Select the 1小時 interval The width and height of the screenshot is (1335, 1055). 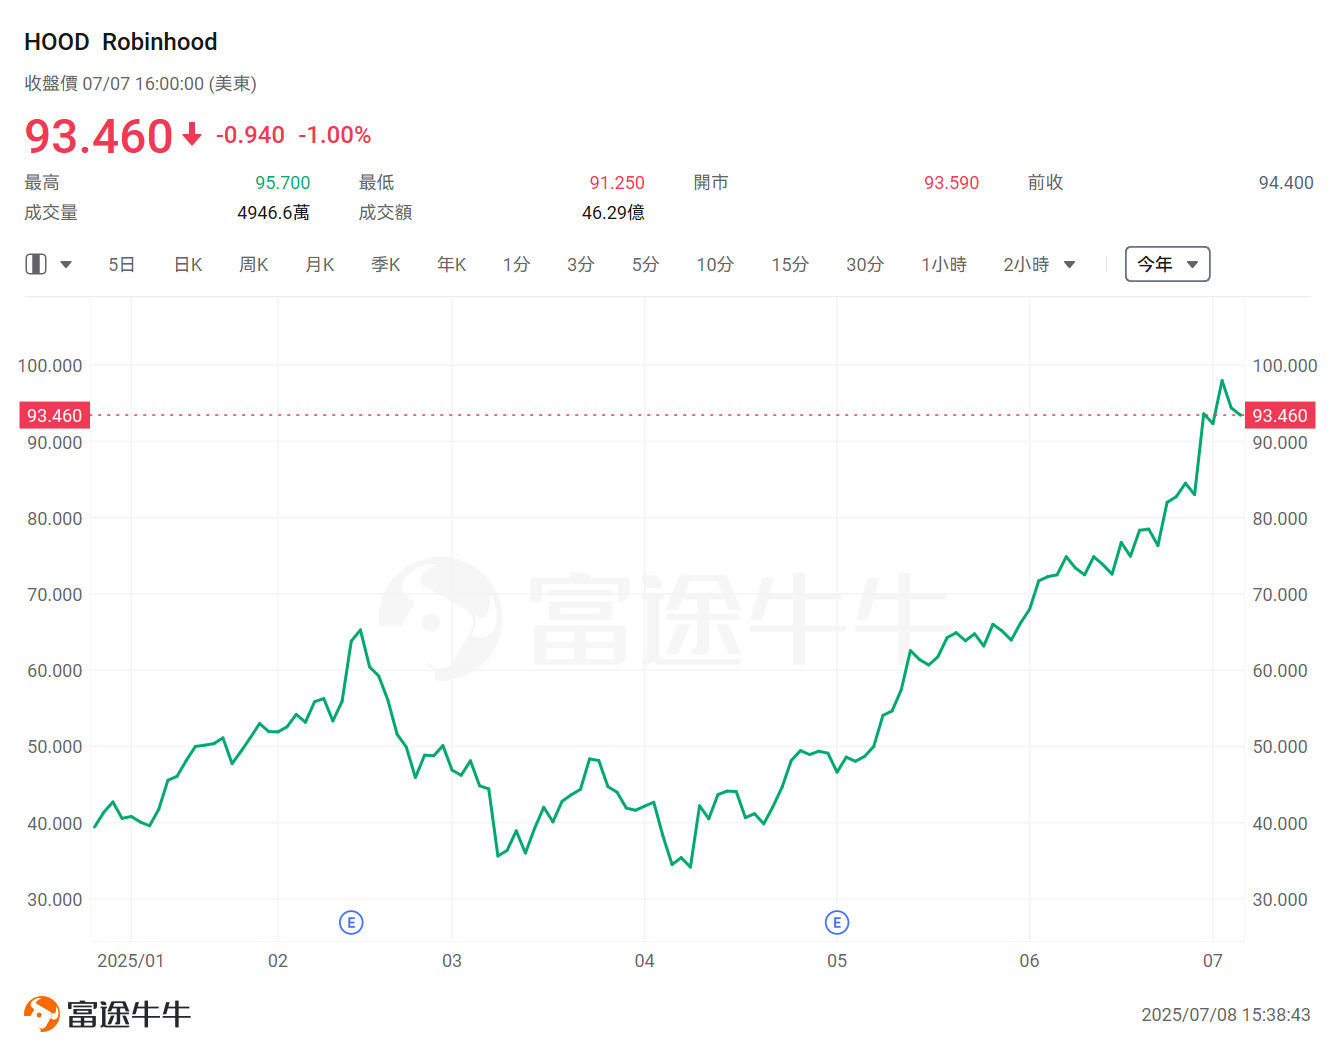(943, 264)
